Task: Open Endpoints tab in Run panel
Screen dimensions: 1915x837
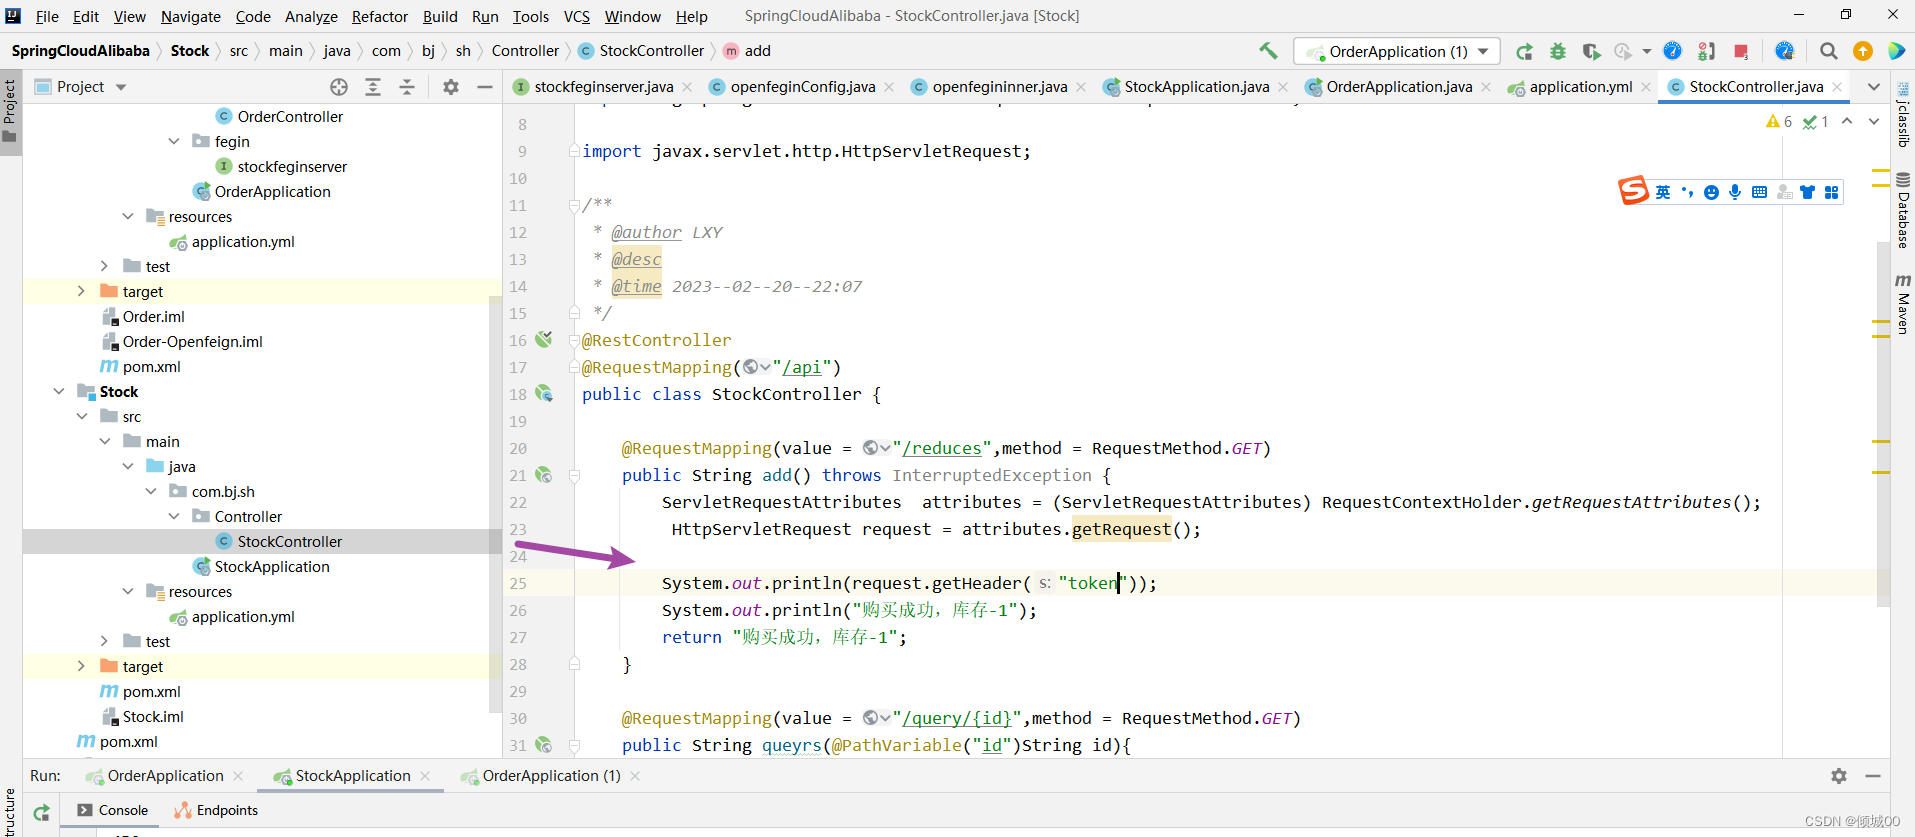Action: (216, 811)
